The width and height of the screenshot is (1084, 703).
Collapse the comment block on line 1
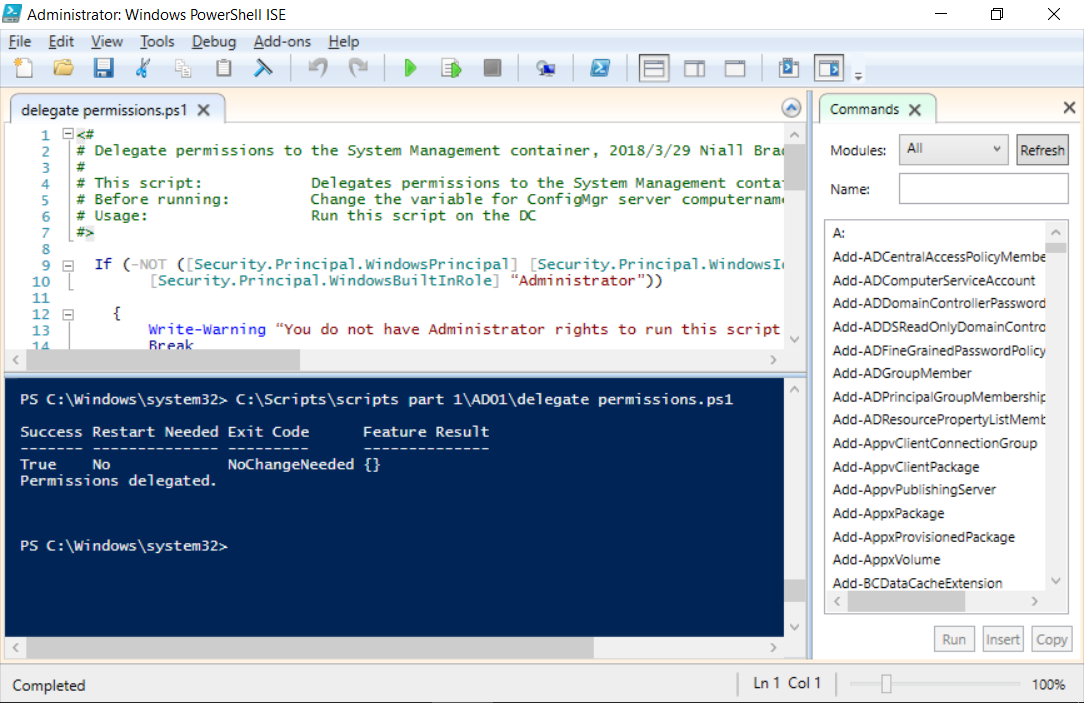click(x=68, y=133)
